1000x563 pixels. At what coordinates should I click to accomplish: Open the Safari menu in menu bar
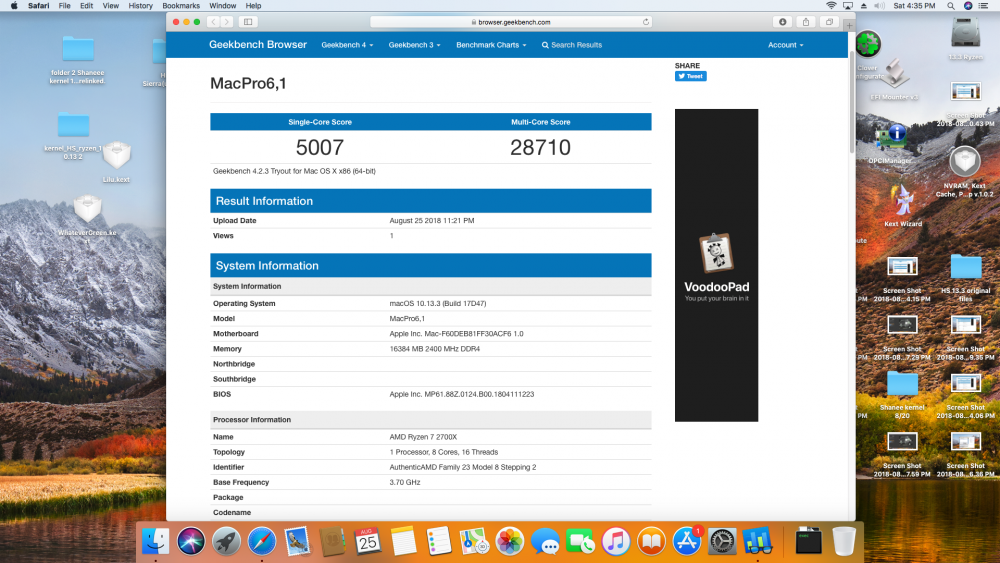pyautogui.click(x=38, y=6)
